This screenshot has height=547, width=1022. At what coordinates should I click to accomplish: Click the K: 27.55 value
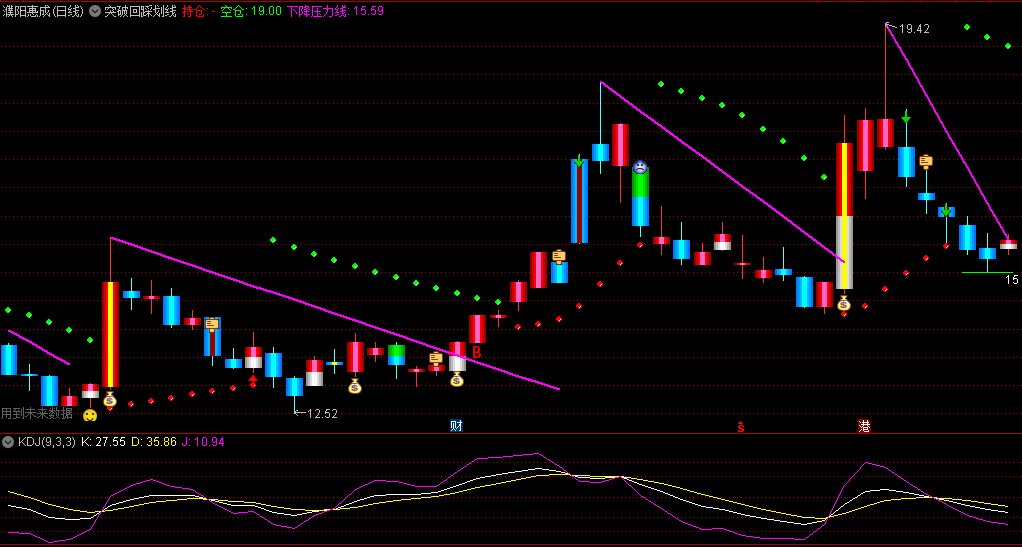click(x=103, y=442)
